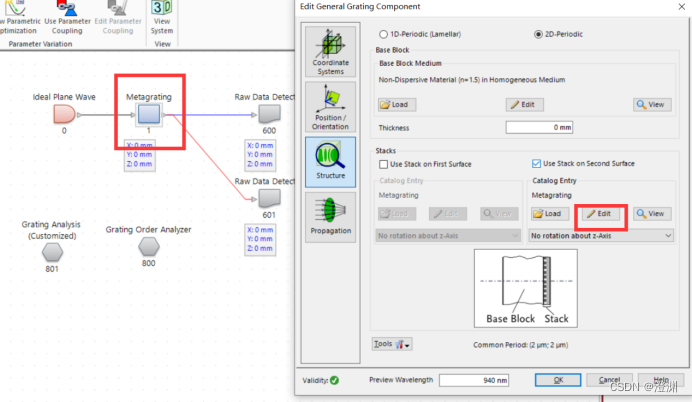Image resolution: width=692 pixels, height=402 pixels.
Task: Edit the Base Block Medium
Action: [x=524, y=105]
